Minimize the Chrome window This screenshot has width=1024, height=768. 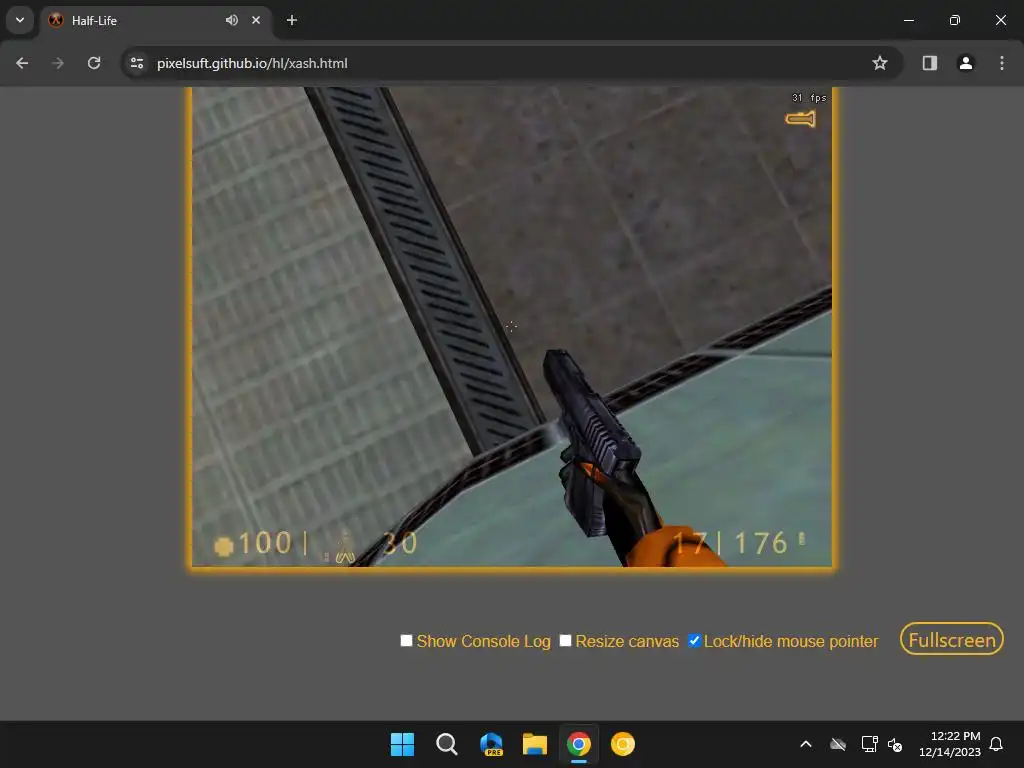[908, 20]
